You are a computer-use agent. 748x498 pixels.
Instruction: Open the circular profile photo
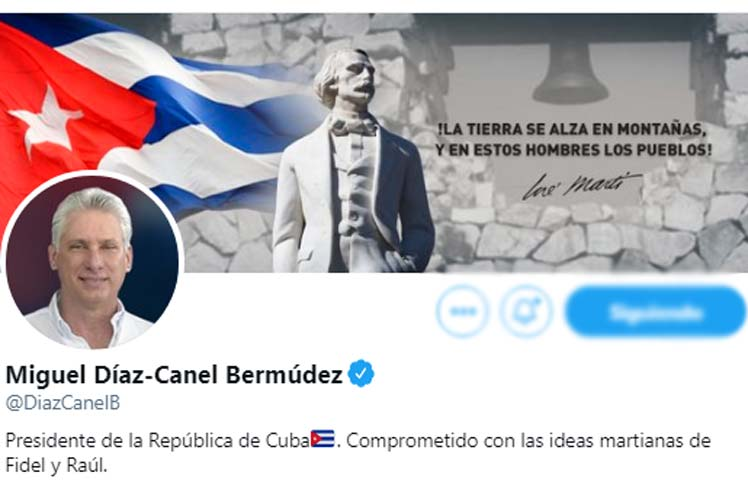pyautogui.click(x=93, y=260)
